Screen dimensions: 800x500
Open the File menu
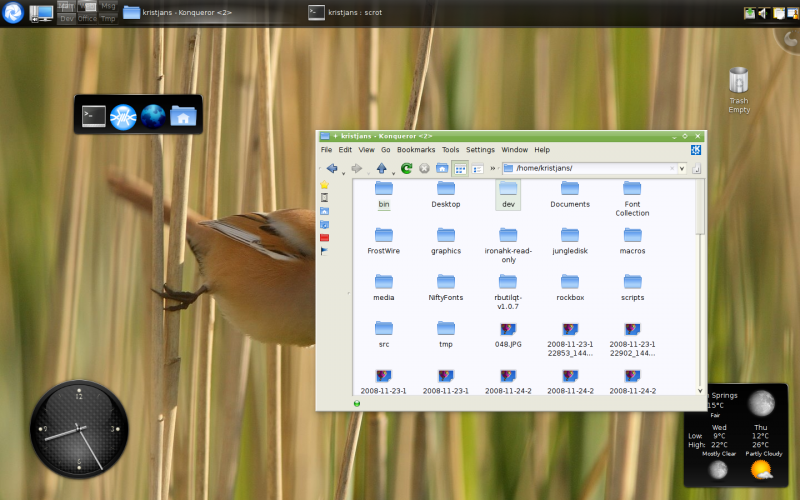(x=327, y=149)
